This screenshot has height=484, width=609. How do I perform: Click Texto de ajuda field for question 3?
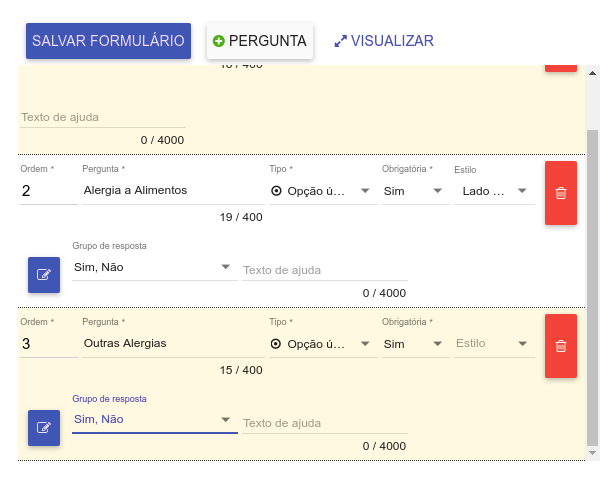324,423
